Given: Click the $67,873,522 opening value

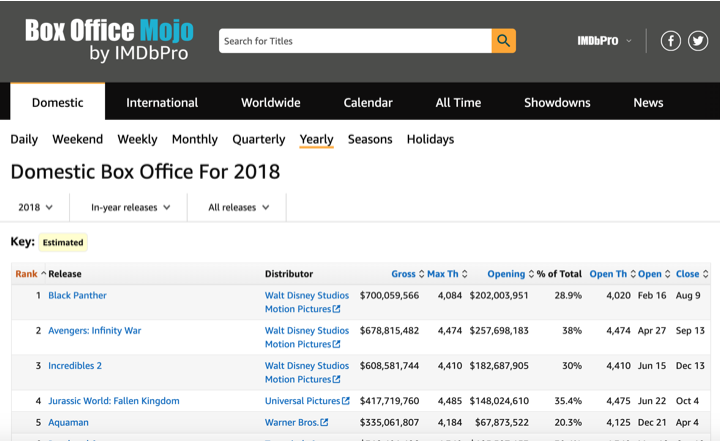Looking at the screenshot, I should [x=501, y=422].
